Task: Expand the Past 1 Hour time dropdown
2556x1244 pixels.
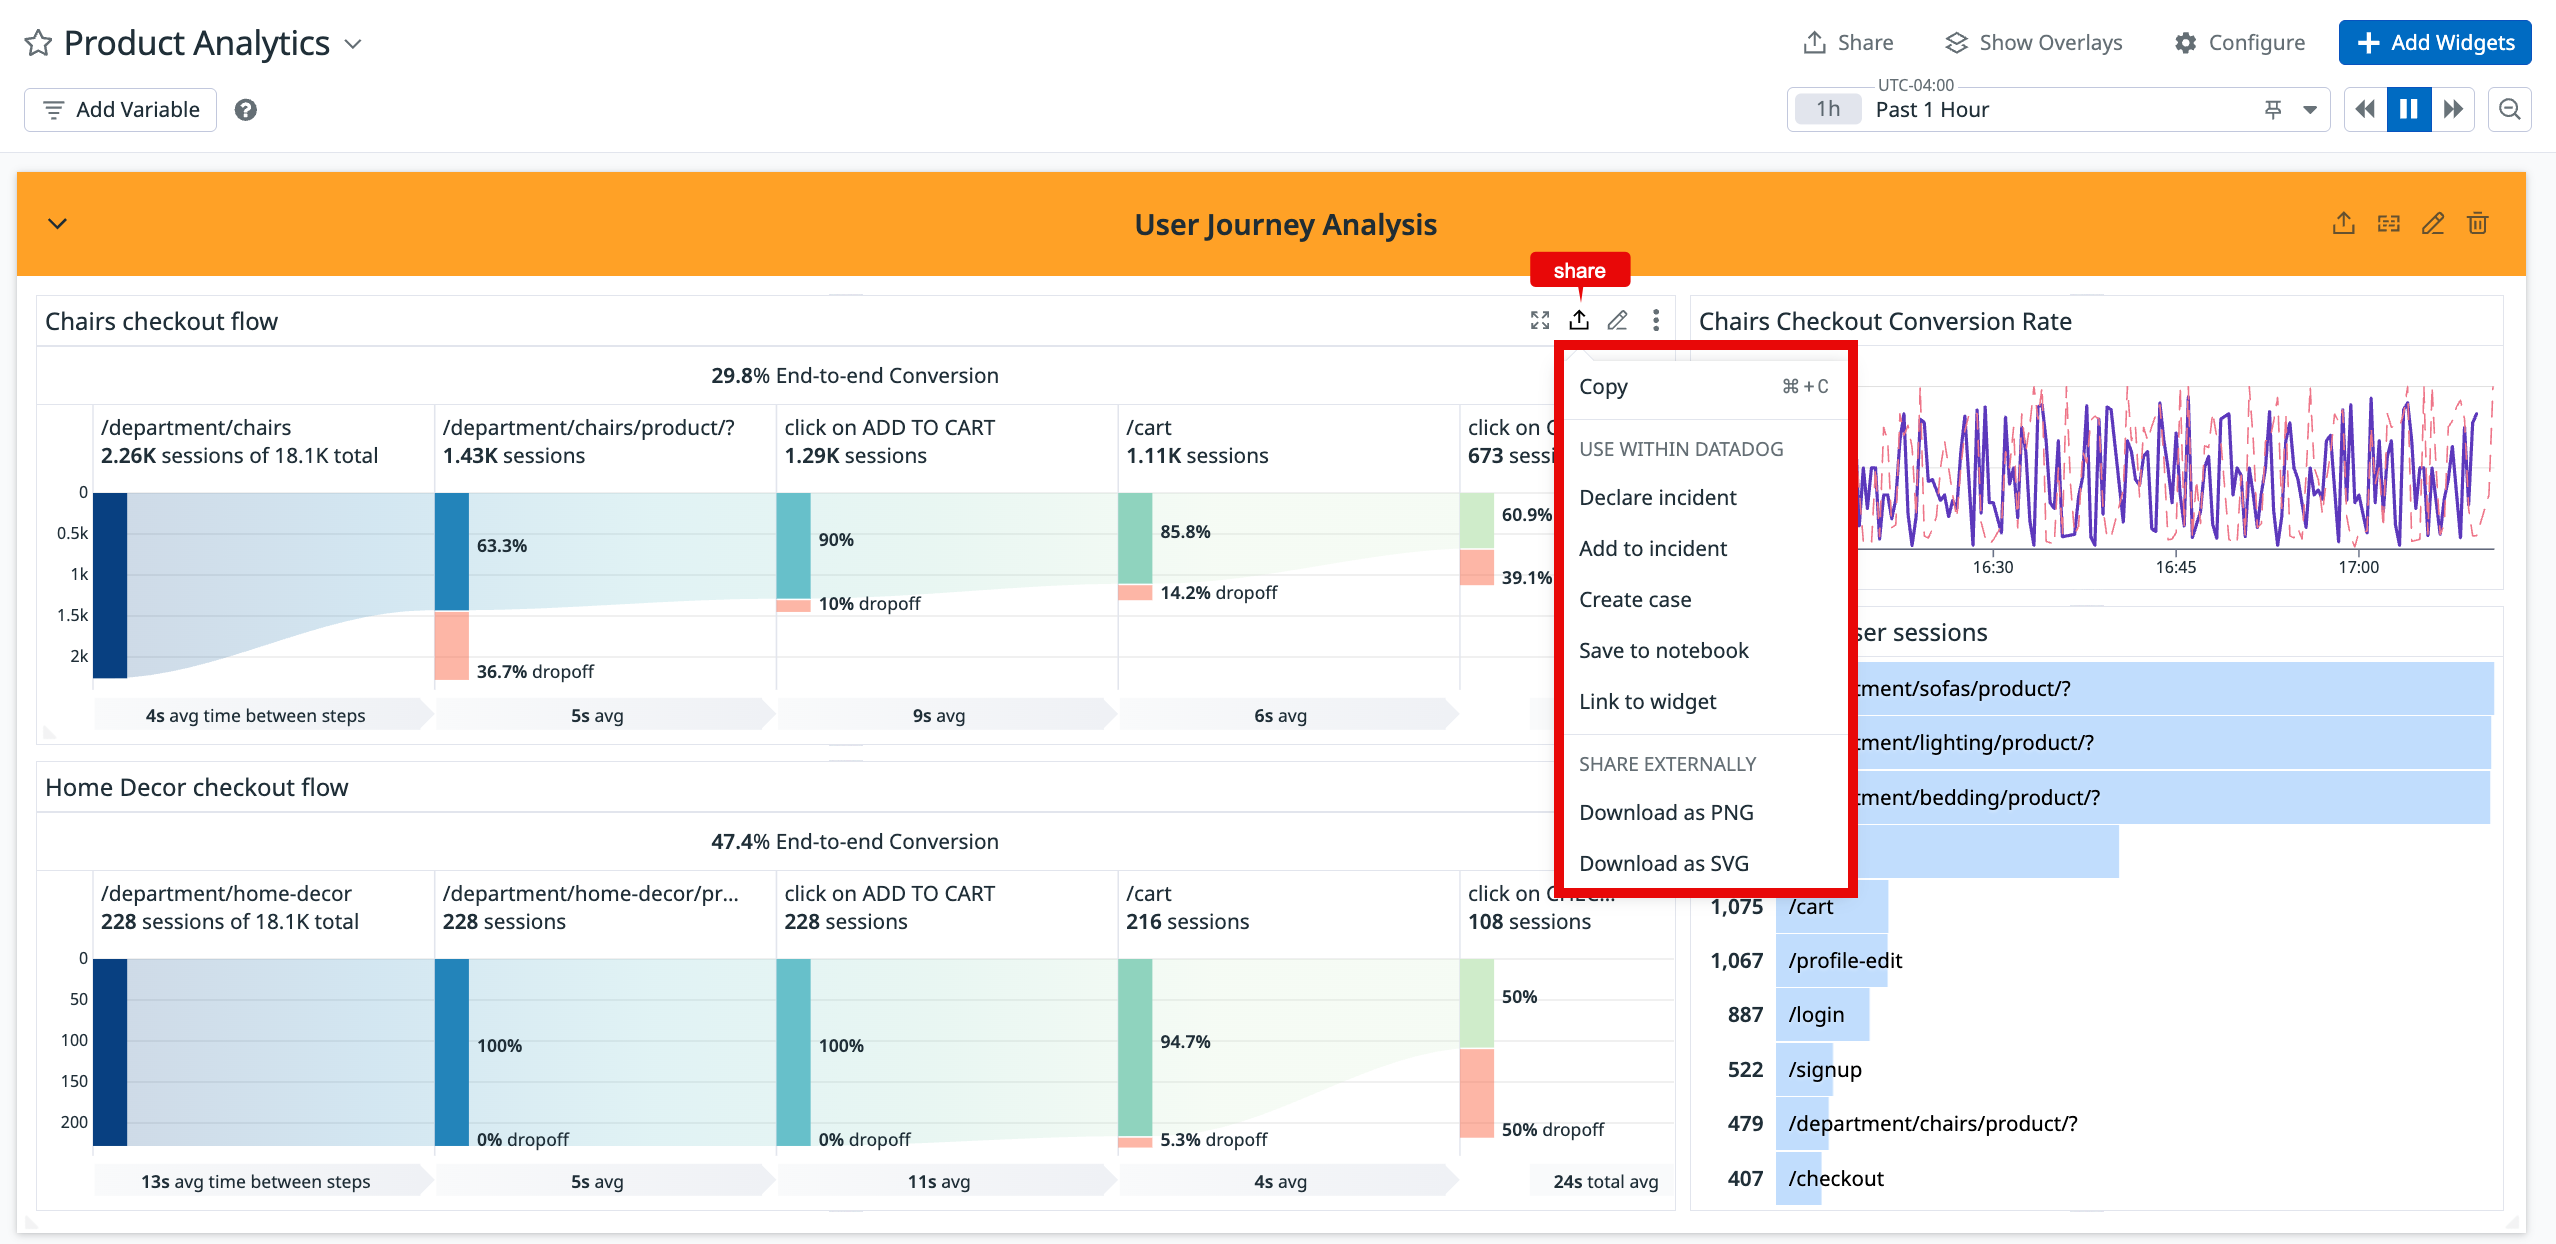Action: click(2310, 109)
